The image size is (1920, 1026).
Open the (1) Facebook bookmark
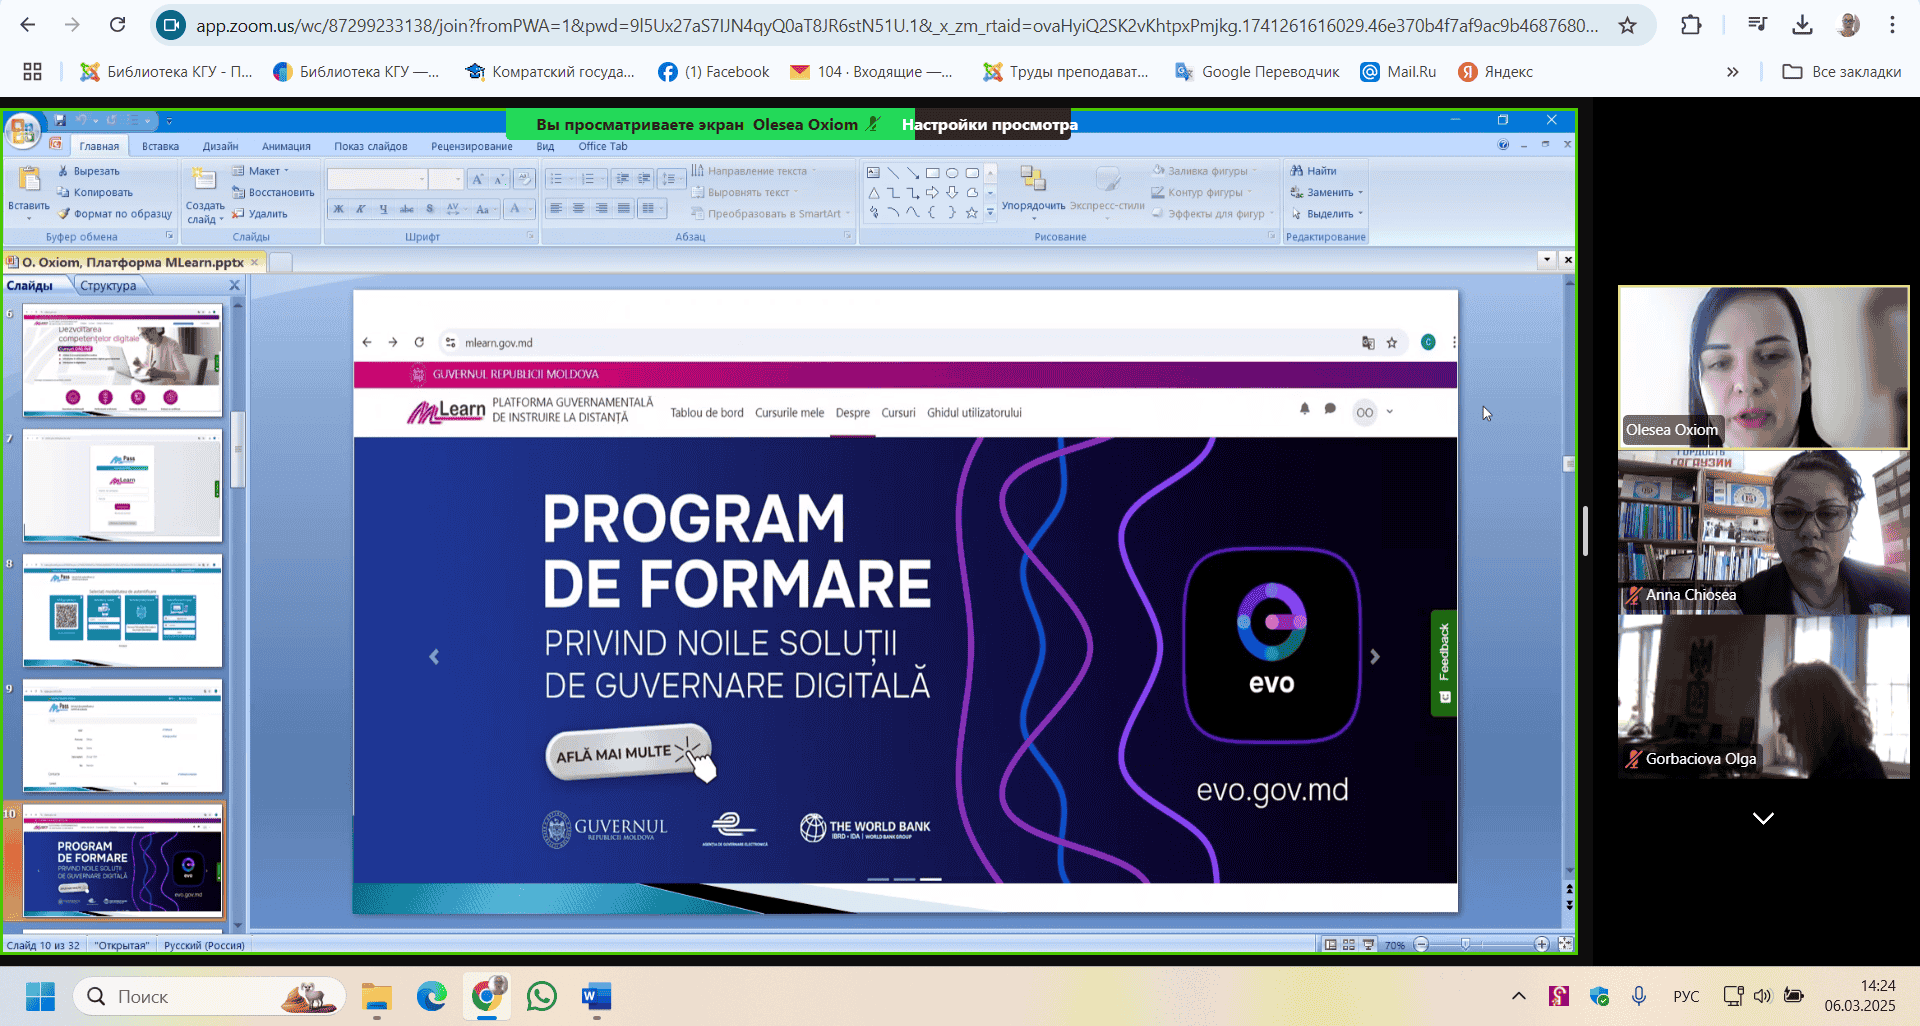pos(714,72)
